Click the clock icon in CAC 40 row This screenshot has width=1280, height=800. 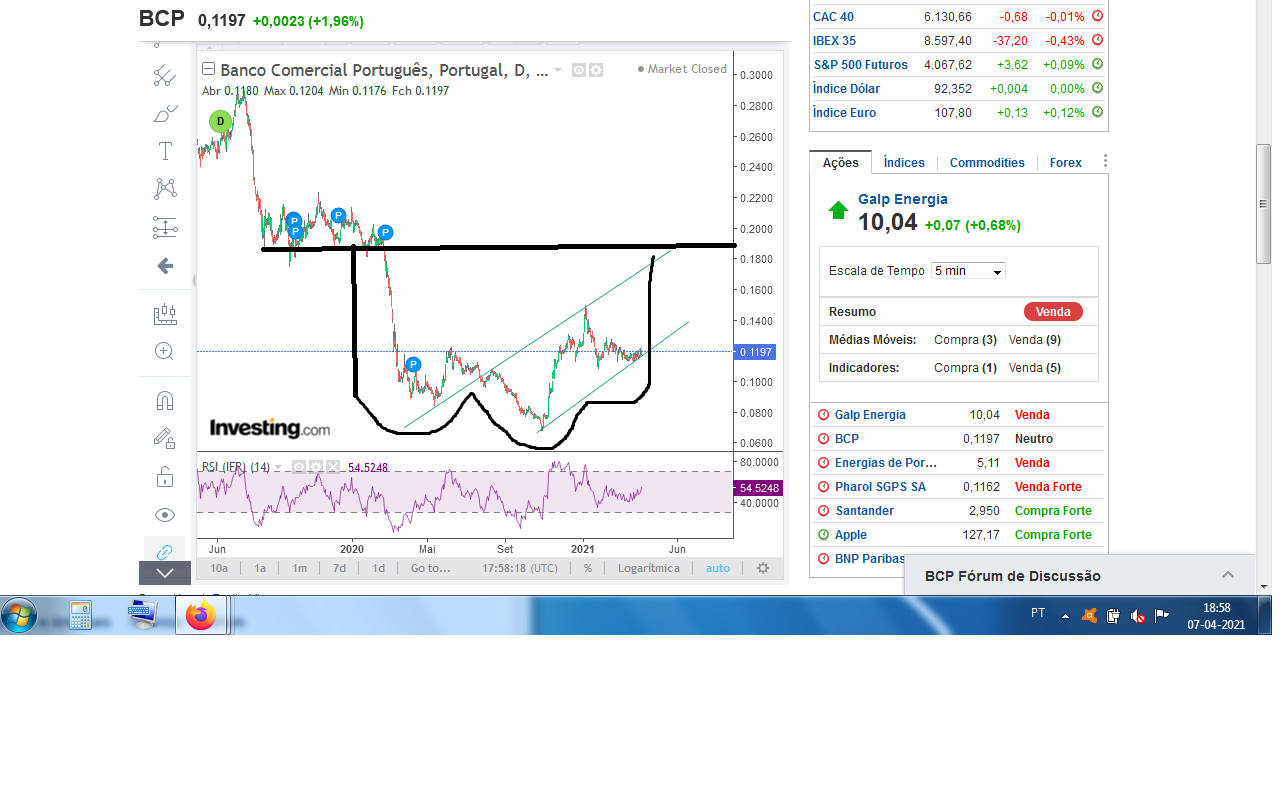[x=1097, y=17]
